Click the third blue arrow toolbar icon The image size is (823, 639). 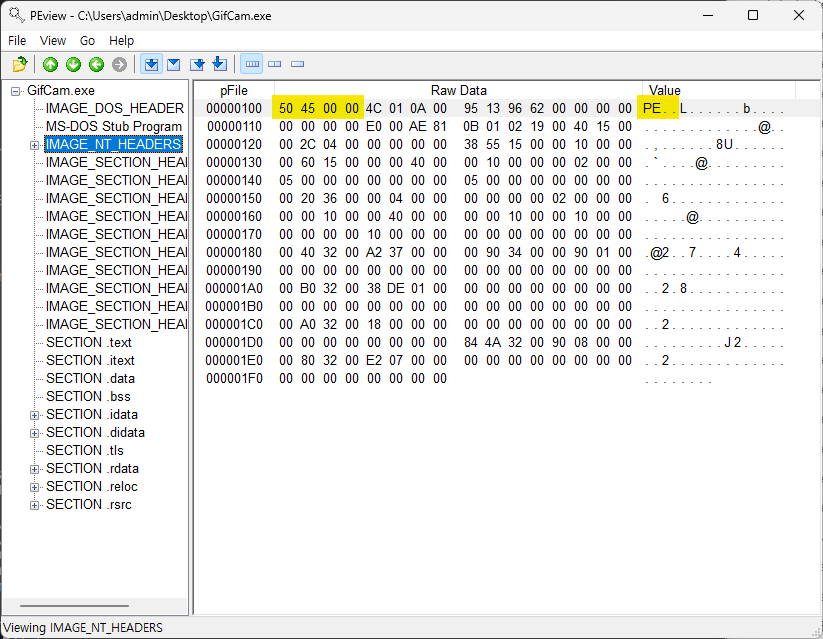pos(197,65)
